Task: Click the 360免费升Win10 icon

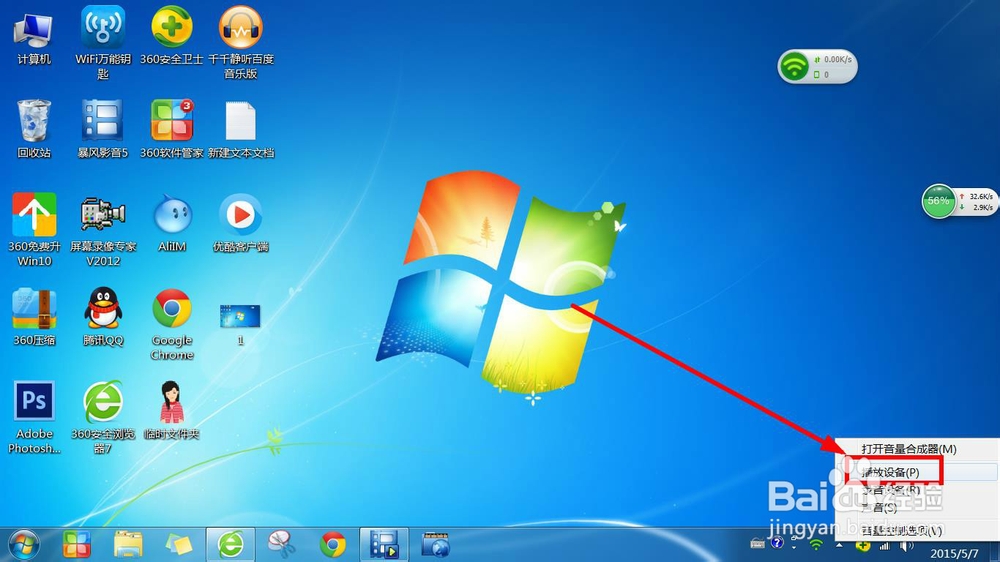Action: tap(34, 230)
